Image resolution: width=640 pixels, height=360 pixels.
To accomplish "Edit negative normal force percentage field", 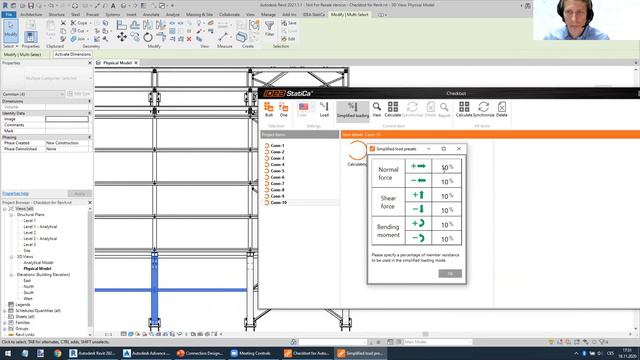I will (447, 181).
